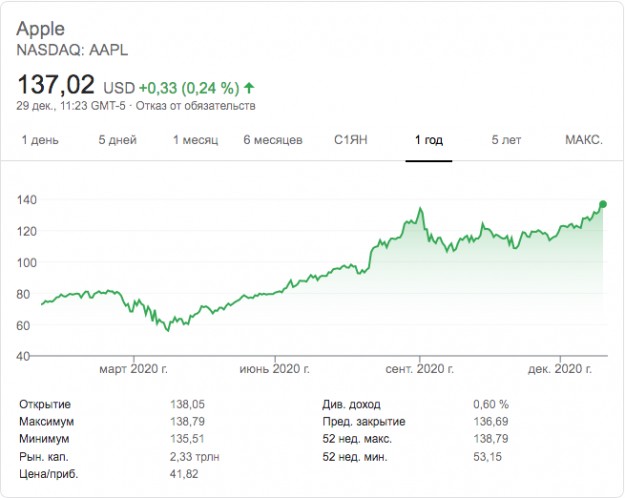Open the "1 месяц" chart view

[x=195, y=140]
